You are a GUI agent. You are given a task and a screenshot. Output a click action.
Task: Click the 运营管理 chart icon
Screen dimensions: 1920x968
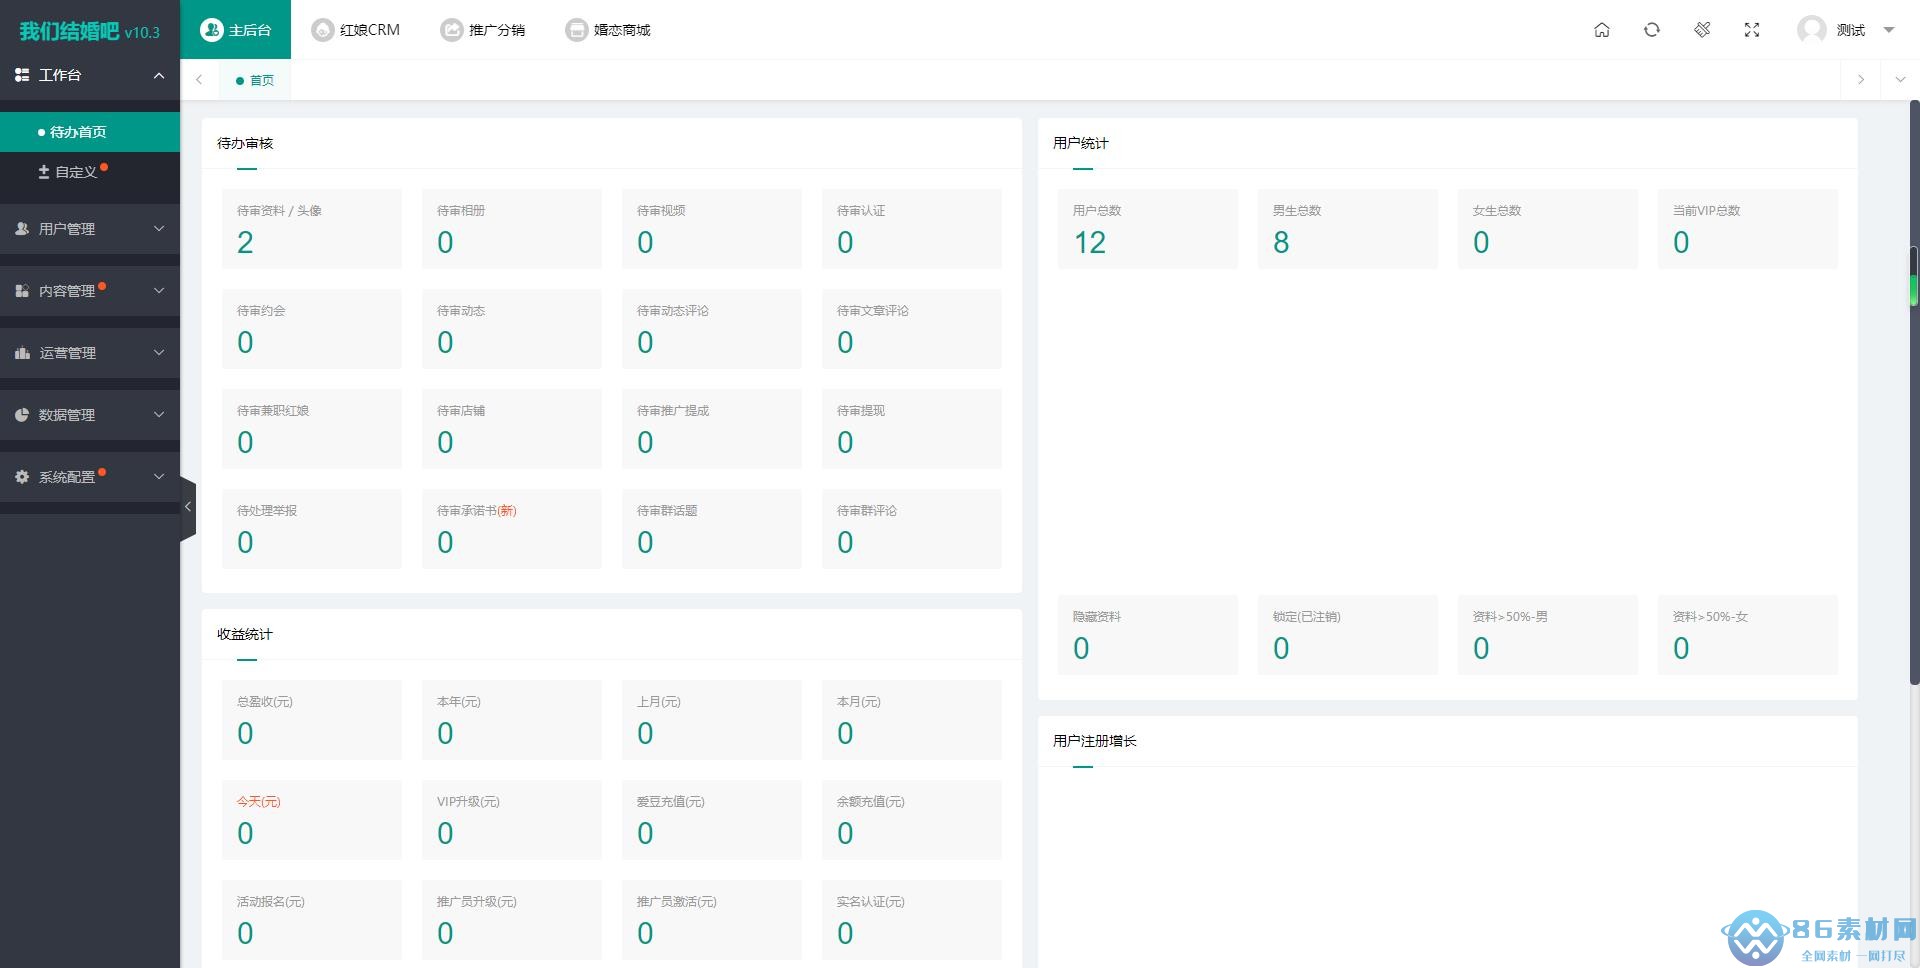point(22,353)
